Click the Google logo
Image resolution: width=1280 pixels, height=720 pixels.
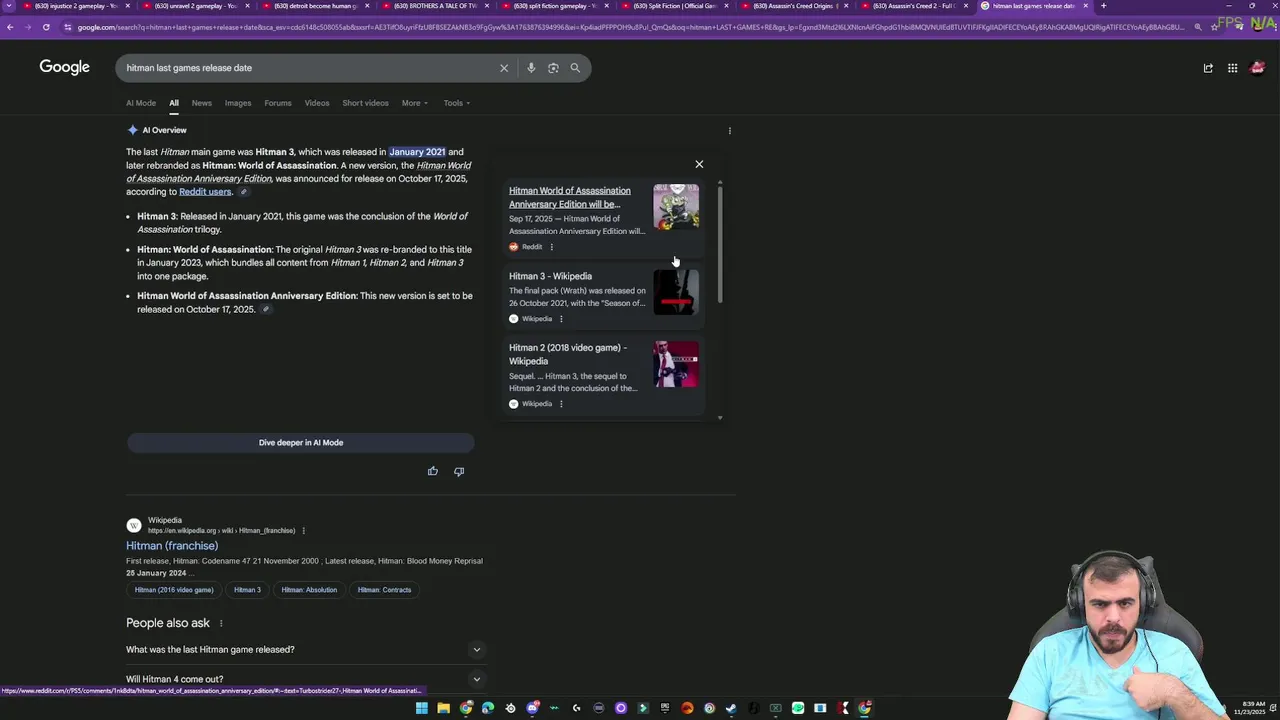[x=64, y=67]
